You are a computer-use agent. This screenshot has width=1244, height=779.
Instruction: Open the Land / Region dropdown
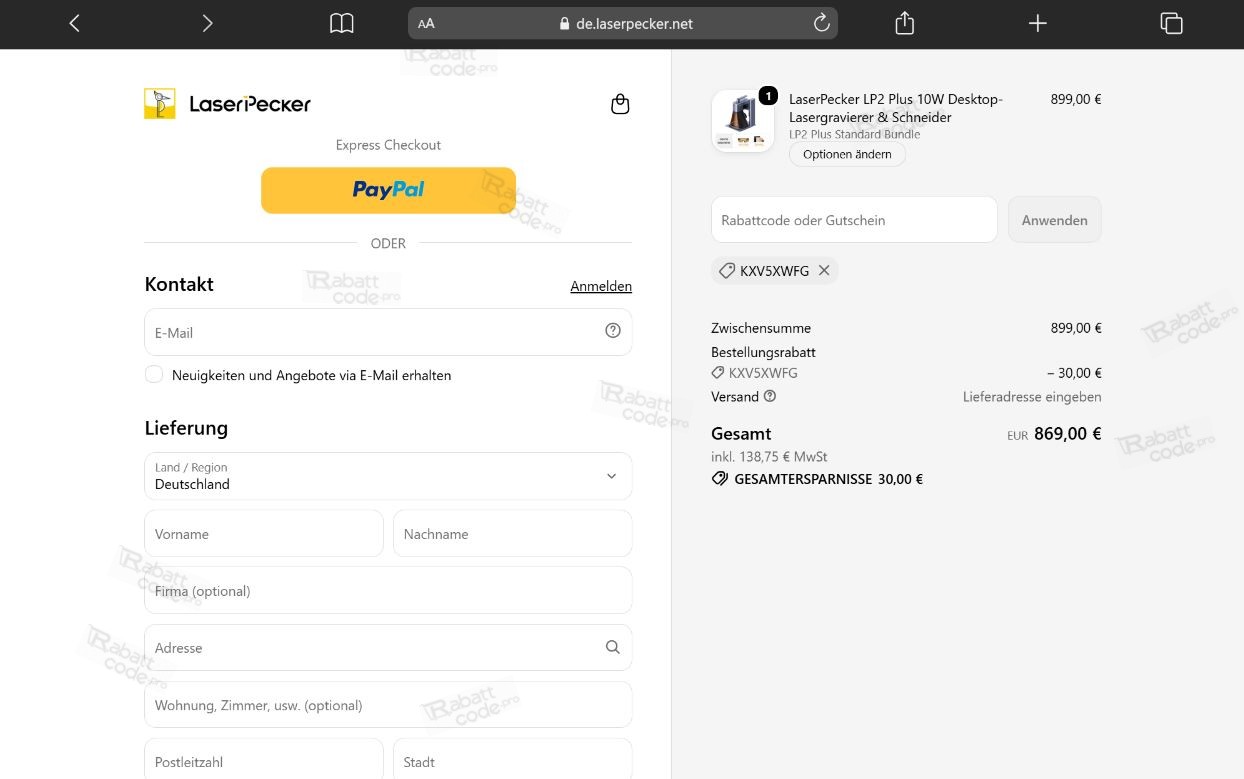click(x=388, y=476)
